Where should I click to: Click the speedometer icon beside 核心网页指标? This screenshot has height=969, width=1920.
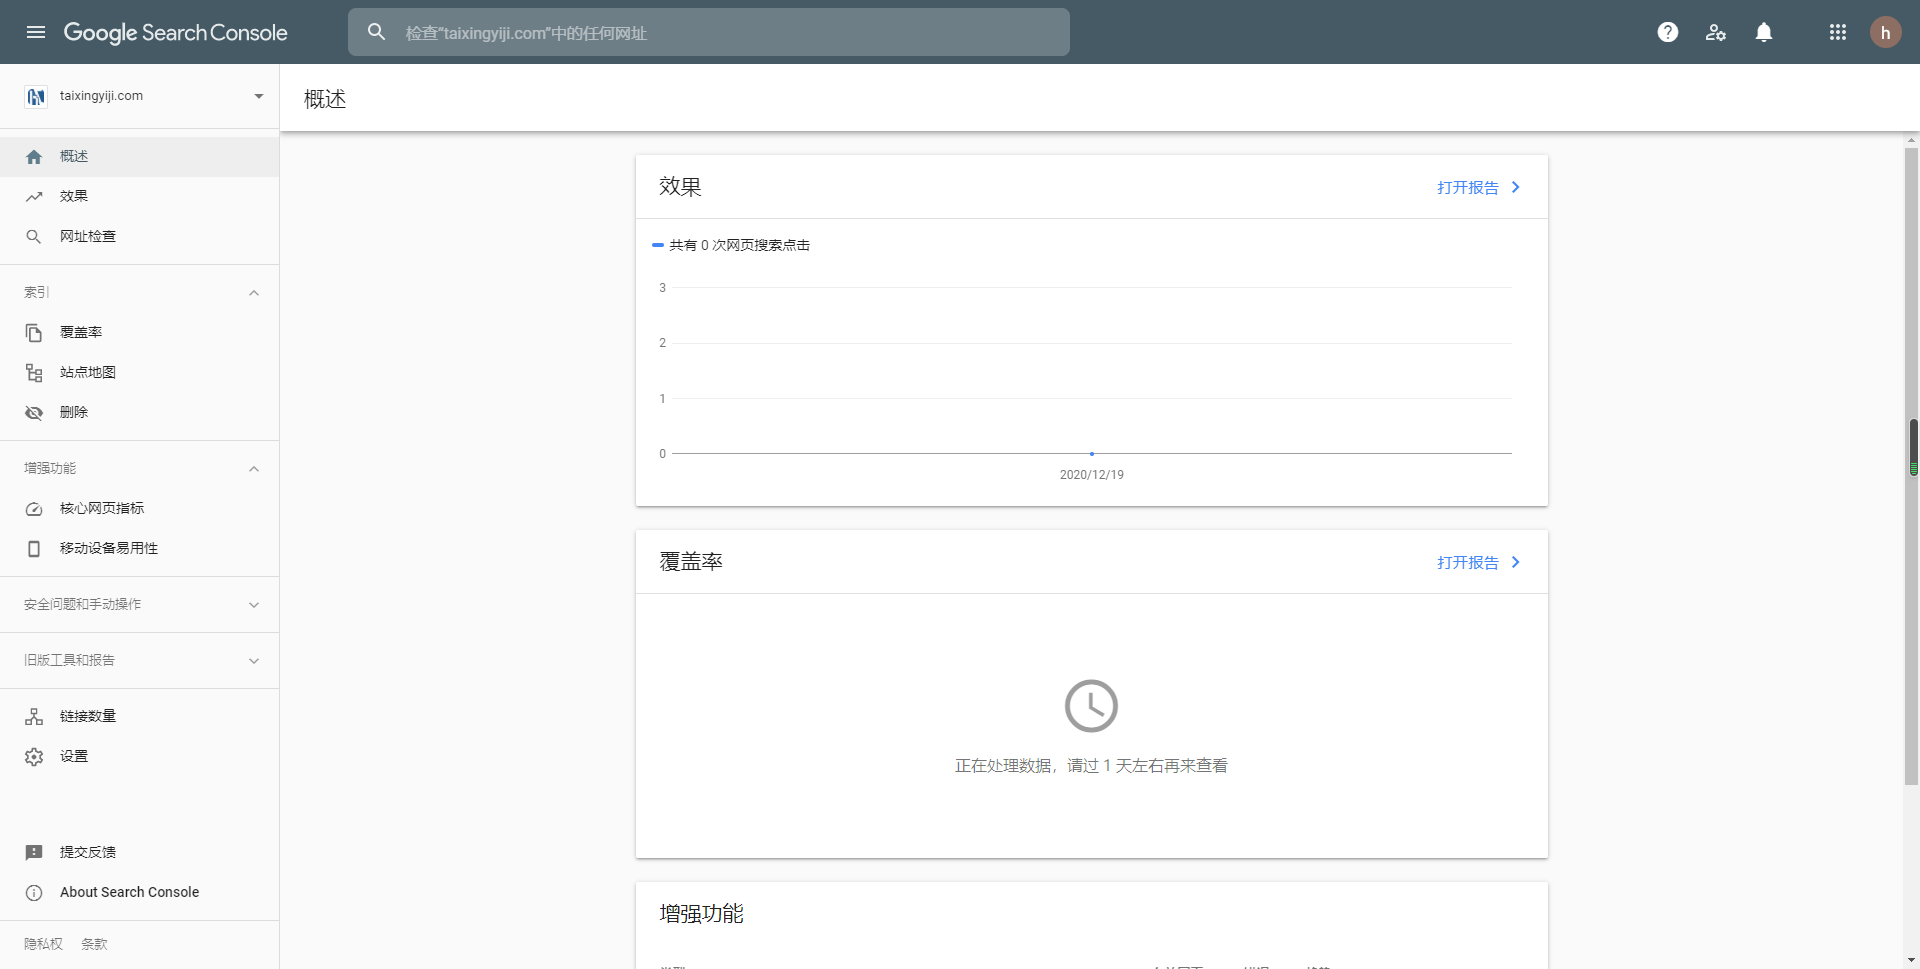34,509
